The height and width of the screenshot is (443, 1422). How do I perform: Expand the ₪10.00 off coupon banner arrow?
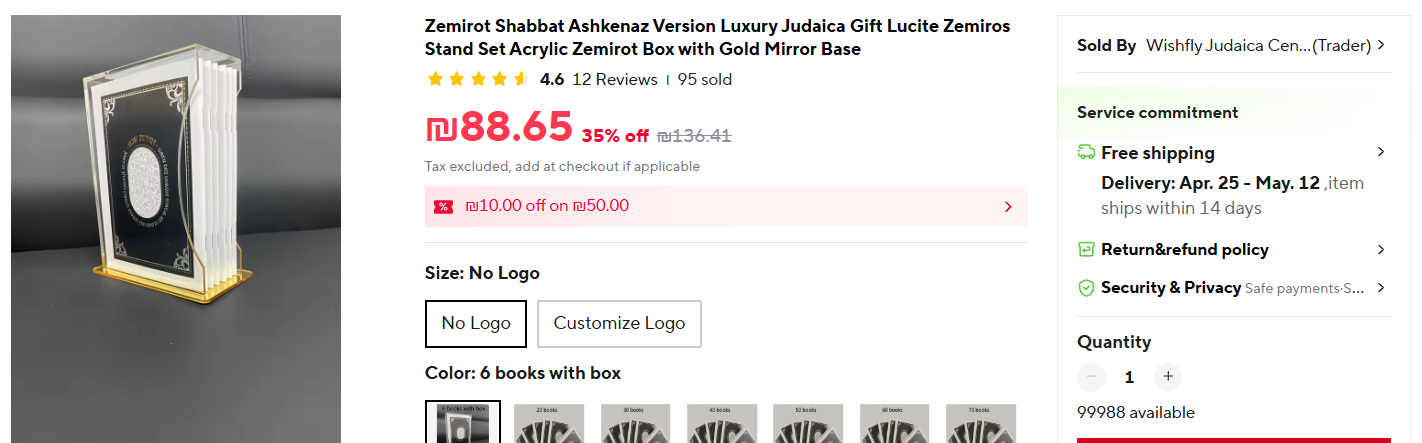1008,207
